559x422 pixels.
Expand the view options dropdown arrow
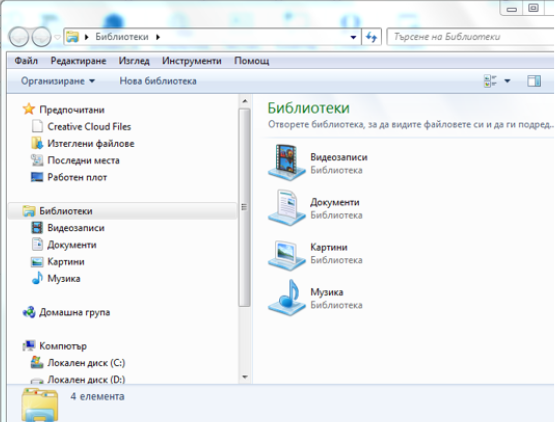click(x=507, y=81)
